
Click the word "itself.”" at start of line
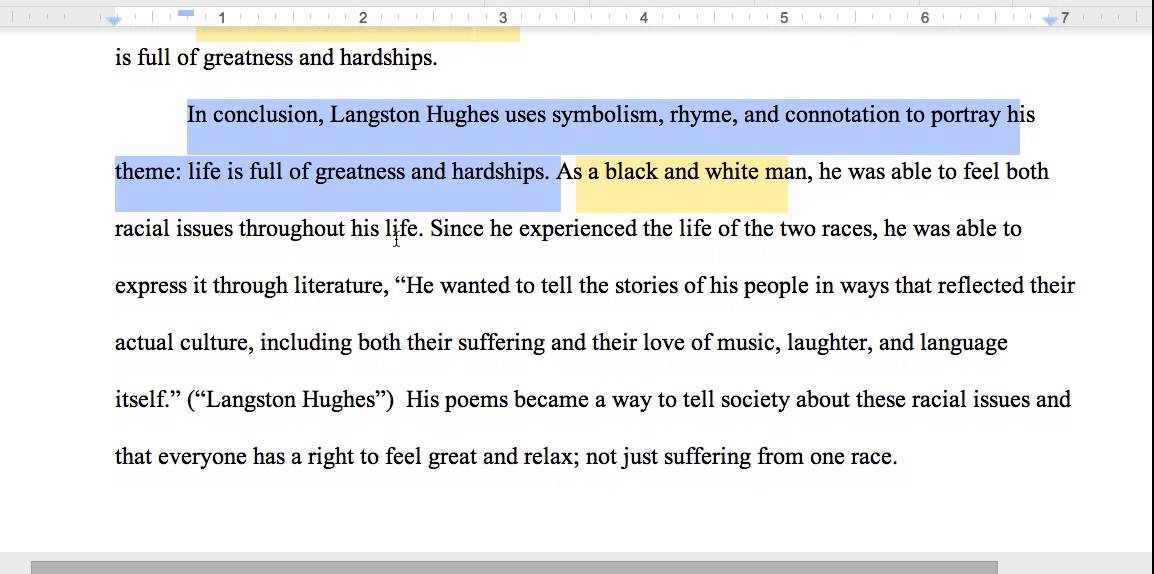pyautogui.click(x=147, y=400)
